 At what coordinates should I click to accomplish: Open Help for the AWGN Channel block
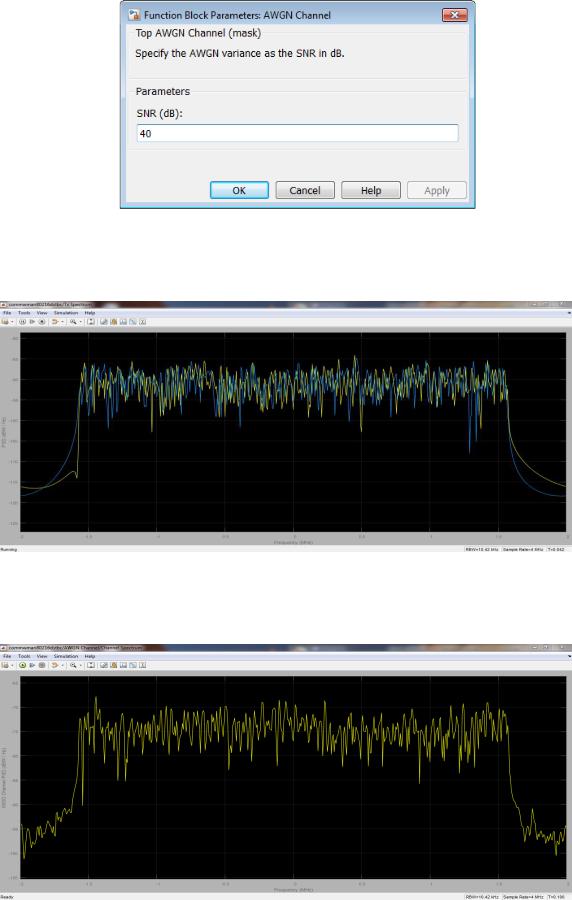[x=371, y=191]
